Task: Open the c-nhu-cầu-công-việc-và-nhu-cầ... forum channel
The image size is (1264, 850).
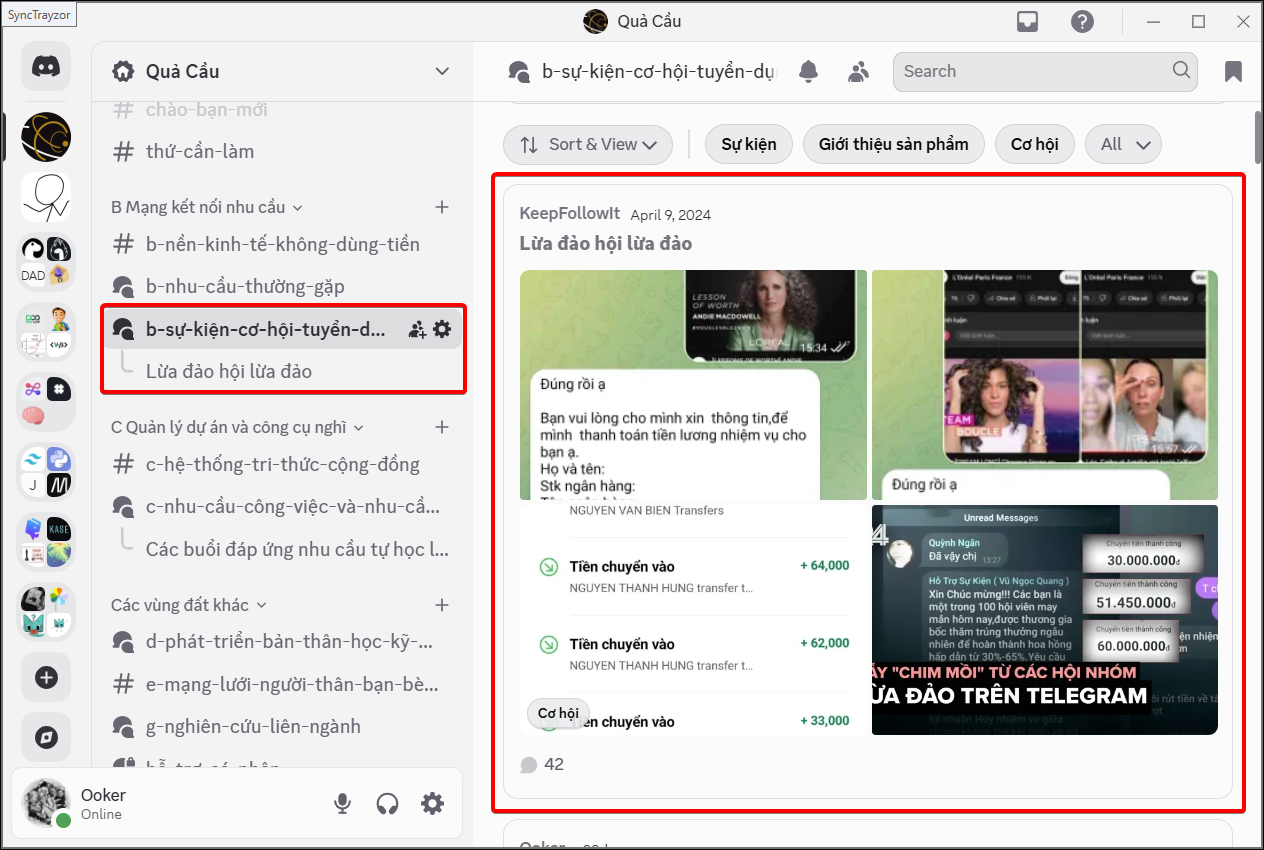Action: click(x=283, y=506)
